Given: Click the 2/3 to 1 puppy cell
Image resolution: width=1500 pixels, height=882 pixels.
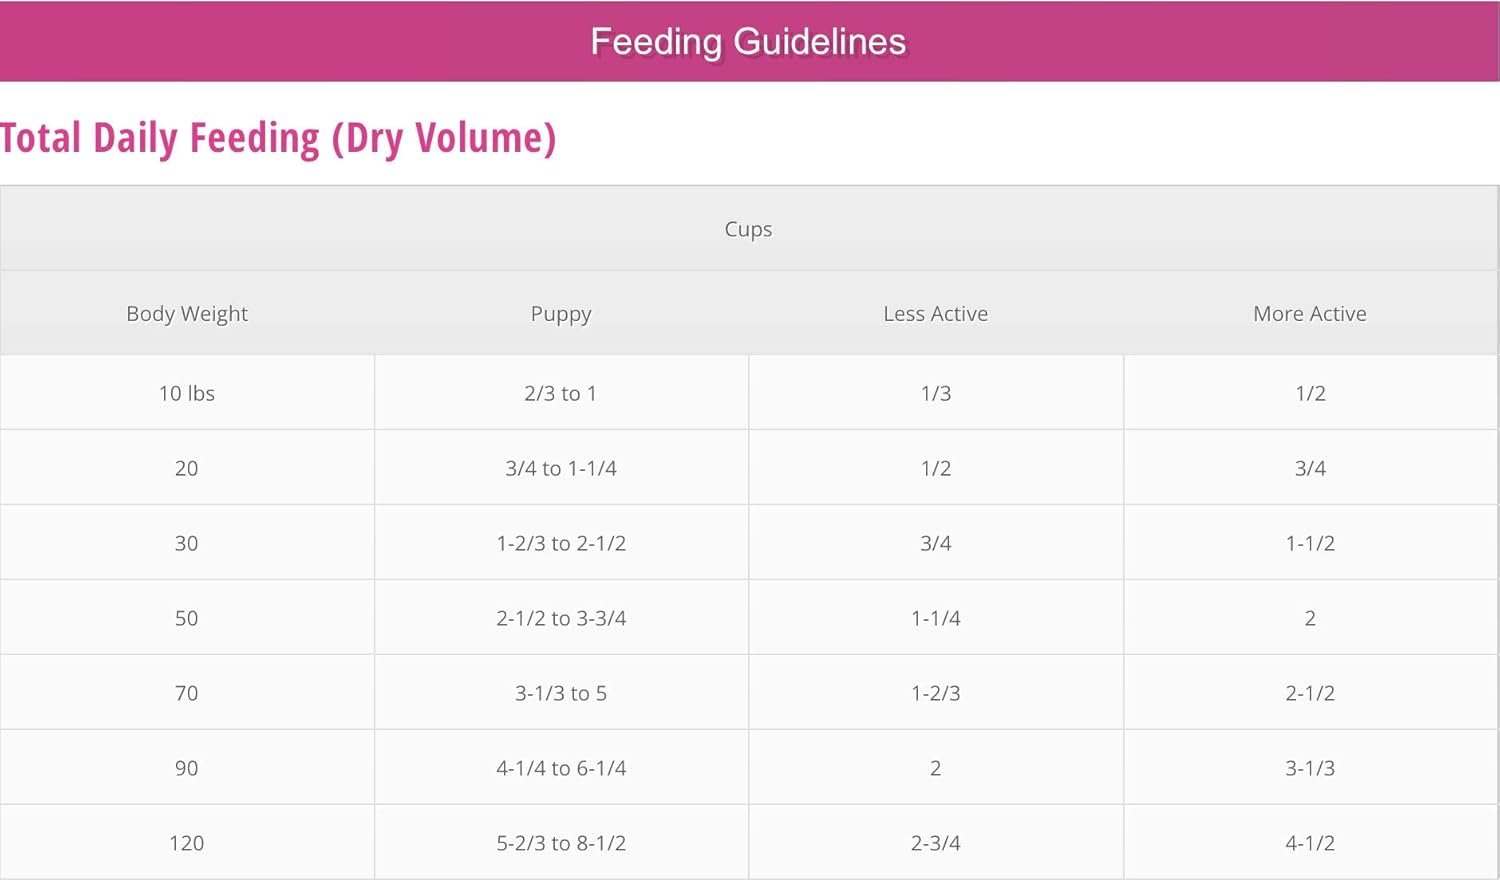Looking at the screenshot, I should click(561, 393).
